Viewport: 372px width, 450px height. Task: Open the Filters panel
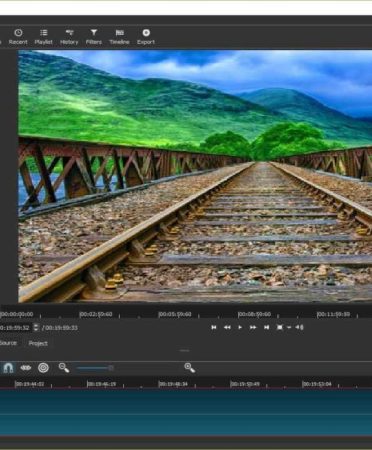coord(94,37)
